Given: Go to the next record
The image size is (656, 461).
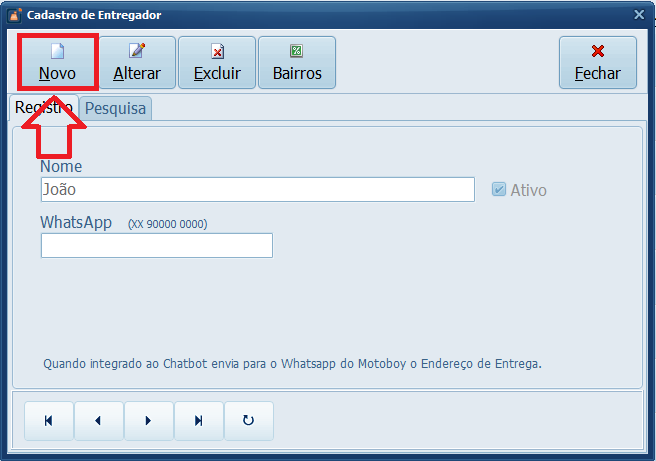Looking at the screenshot, I should pos(149,421).
